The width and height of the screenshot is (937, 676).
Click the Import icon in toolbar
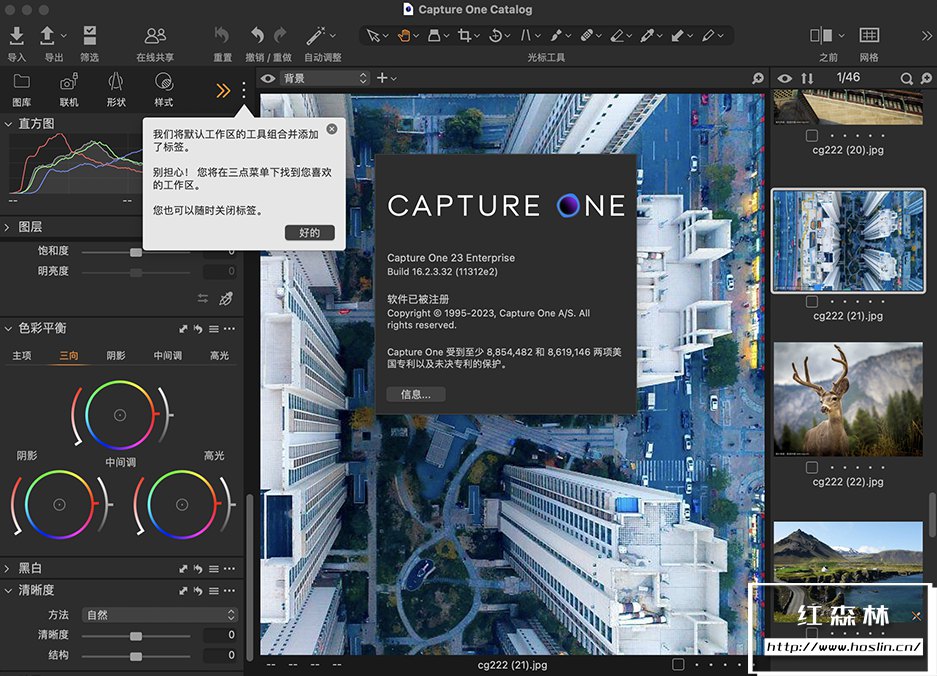point(16,37)
